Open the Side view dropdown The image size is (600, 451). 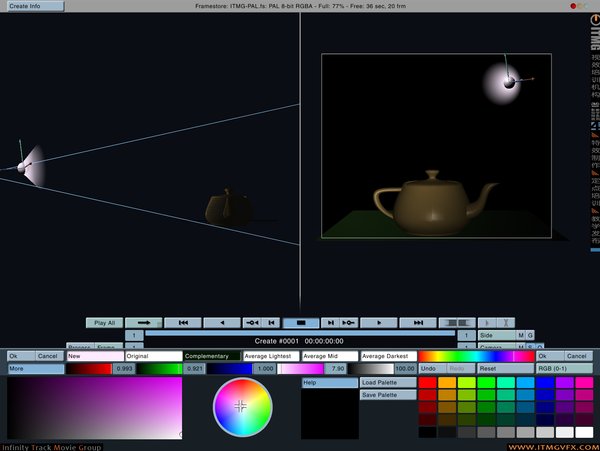495,335
